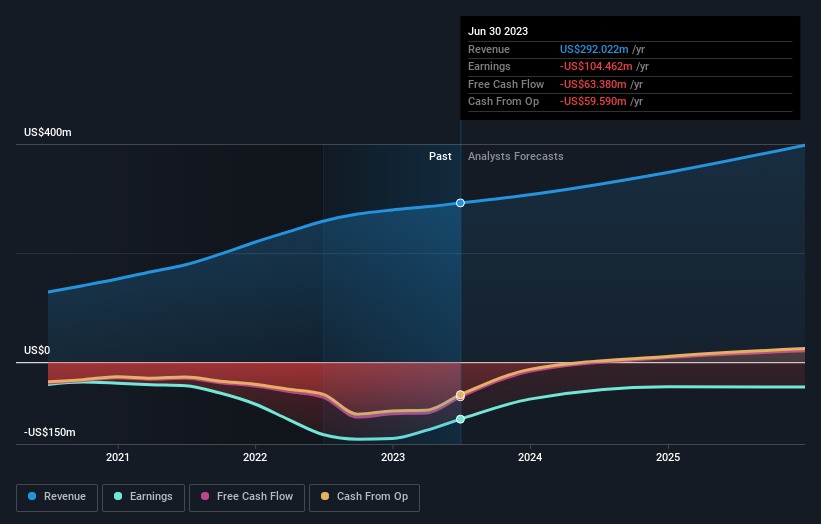This screenshot has height=524, width=821.
Task: Click the -US$104.462m earnings value
Action: click(596, 66)
